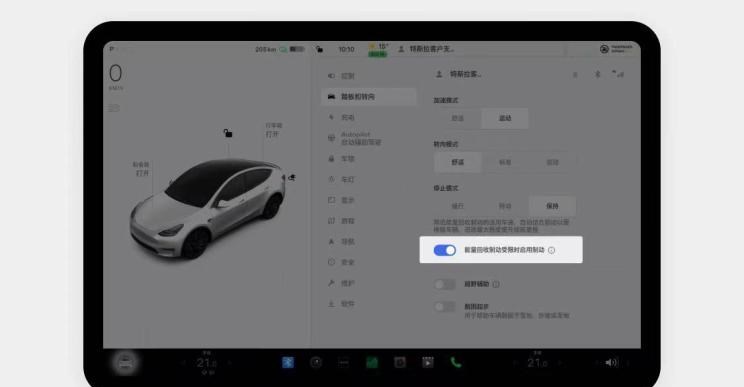Open the 安全 Safety menu

(x=369, y=262)
